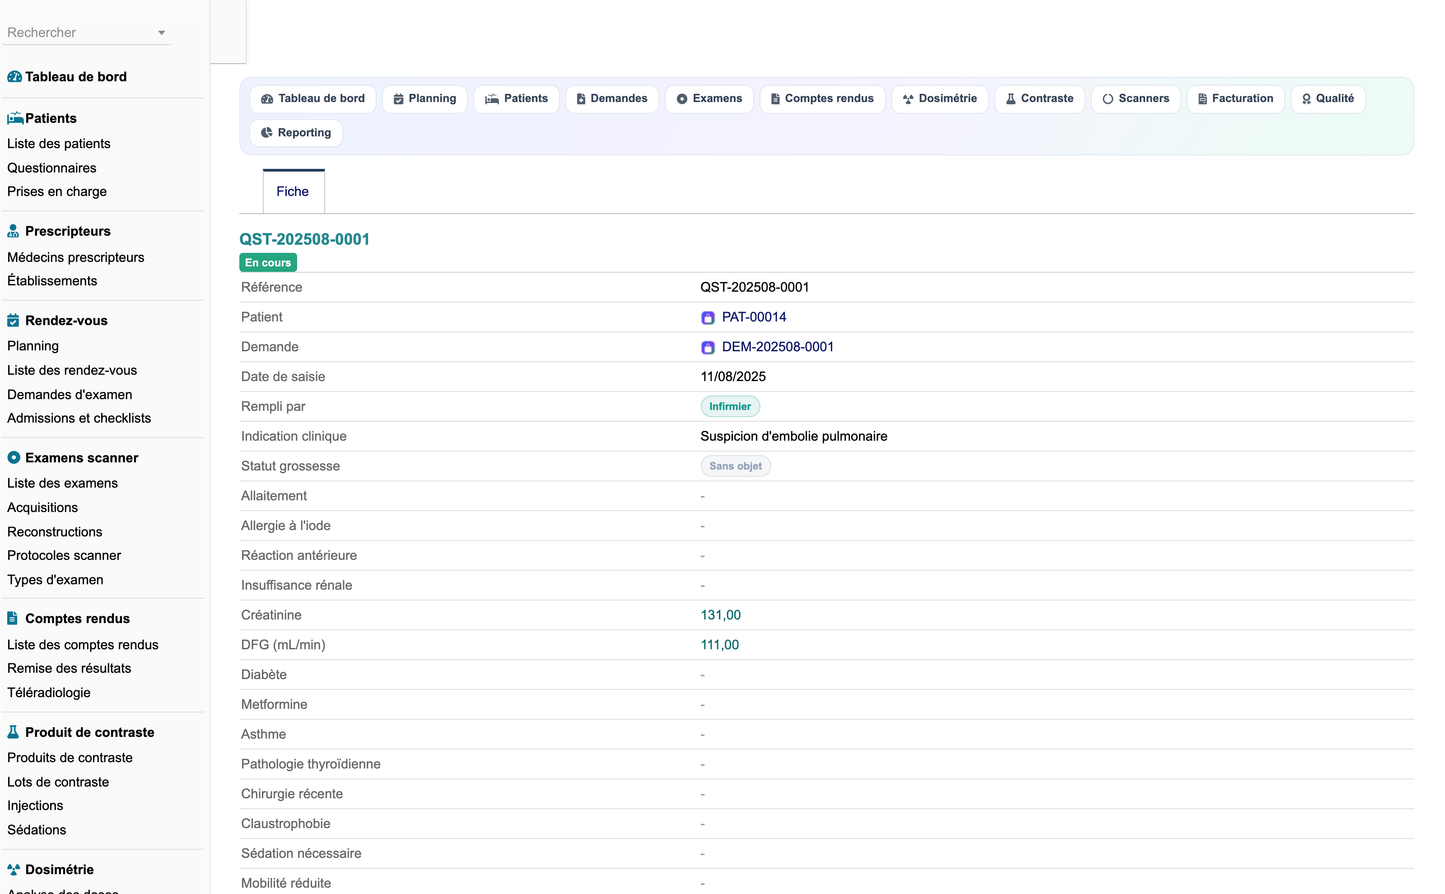Open Médecins prescripteurs in sidebar
The width and height of the screenshot is (1445, 894).
click(x=76, y=258)
